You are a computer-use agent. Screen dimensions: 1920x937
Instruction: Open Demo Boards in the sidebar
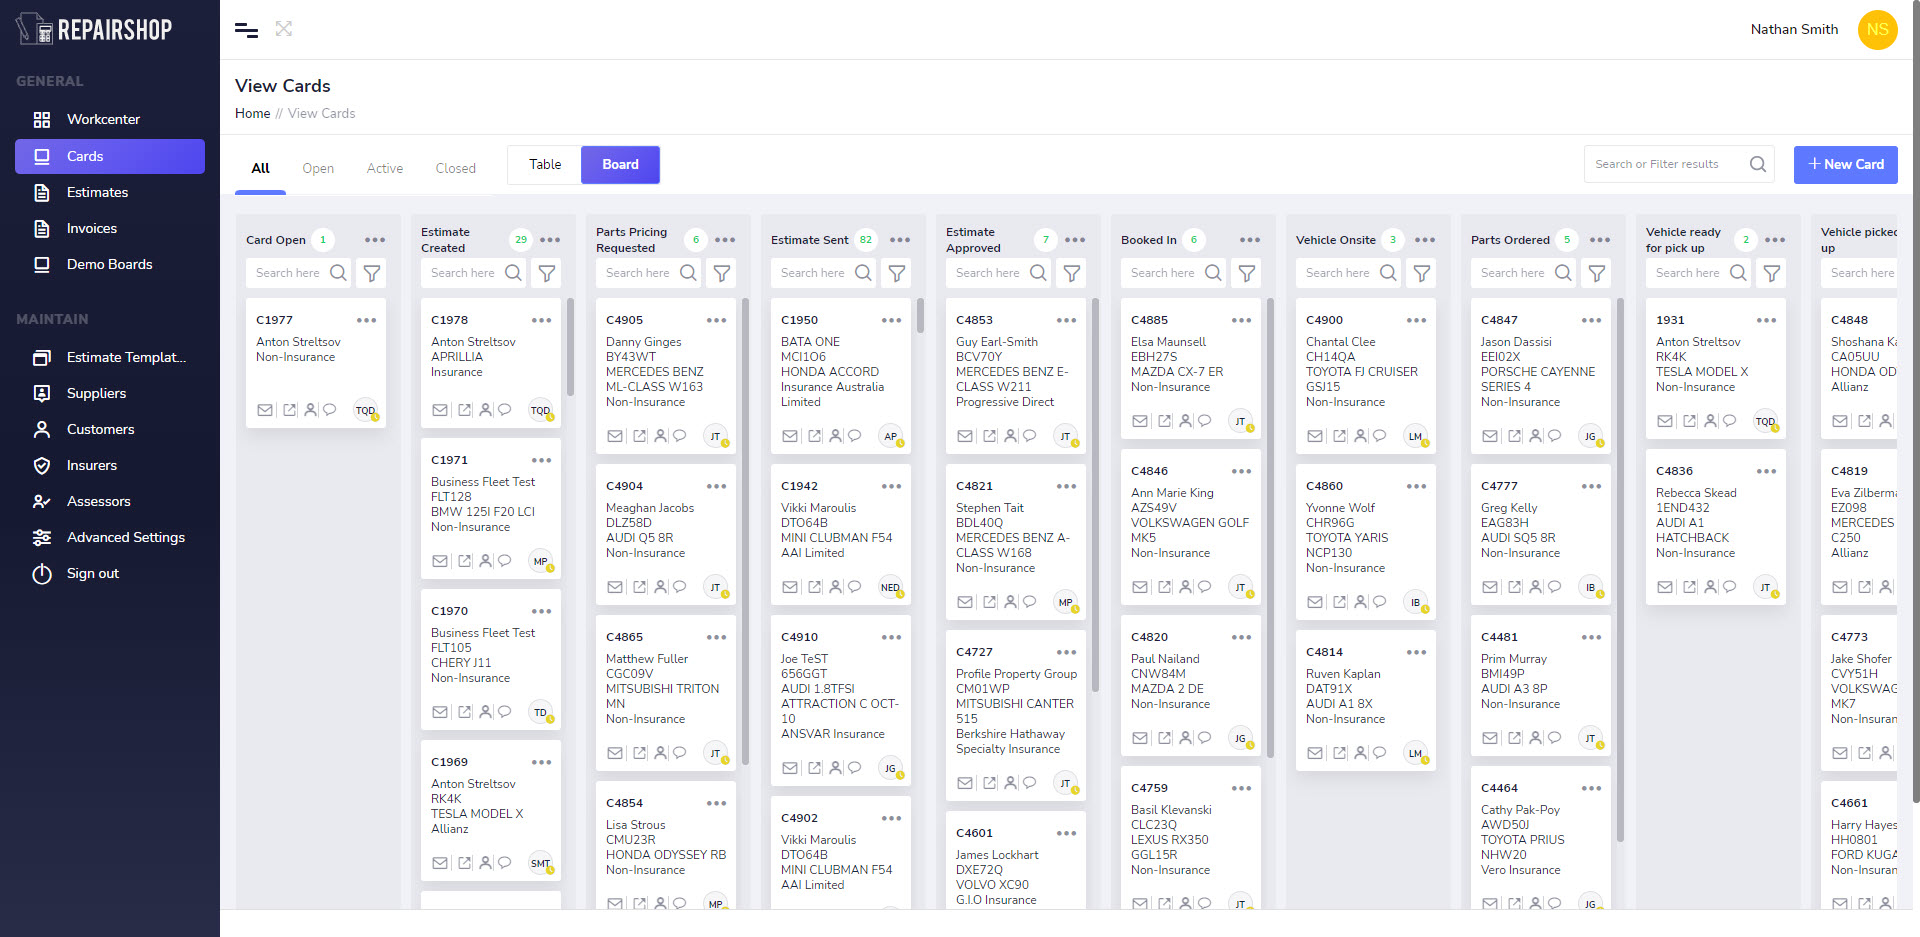pyautogui.click(x=110, y=264)
